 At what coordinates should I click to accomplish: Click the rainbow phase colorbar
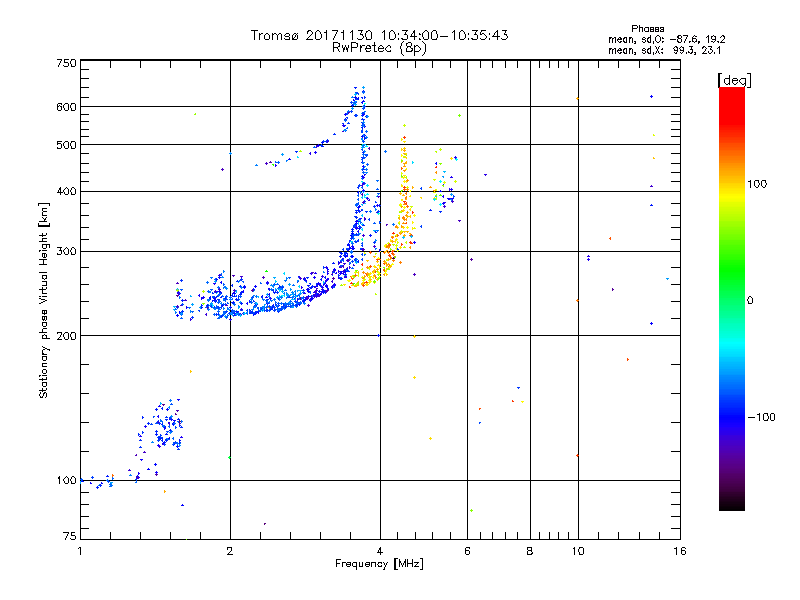(x=732, y=298)
